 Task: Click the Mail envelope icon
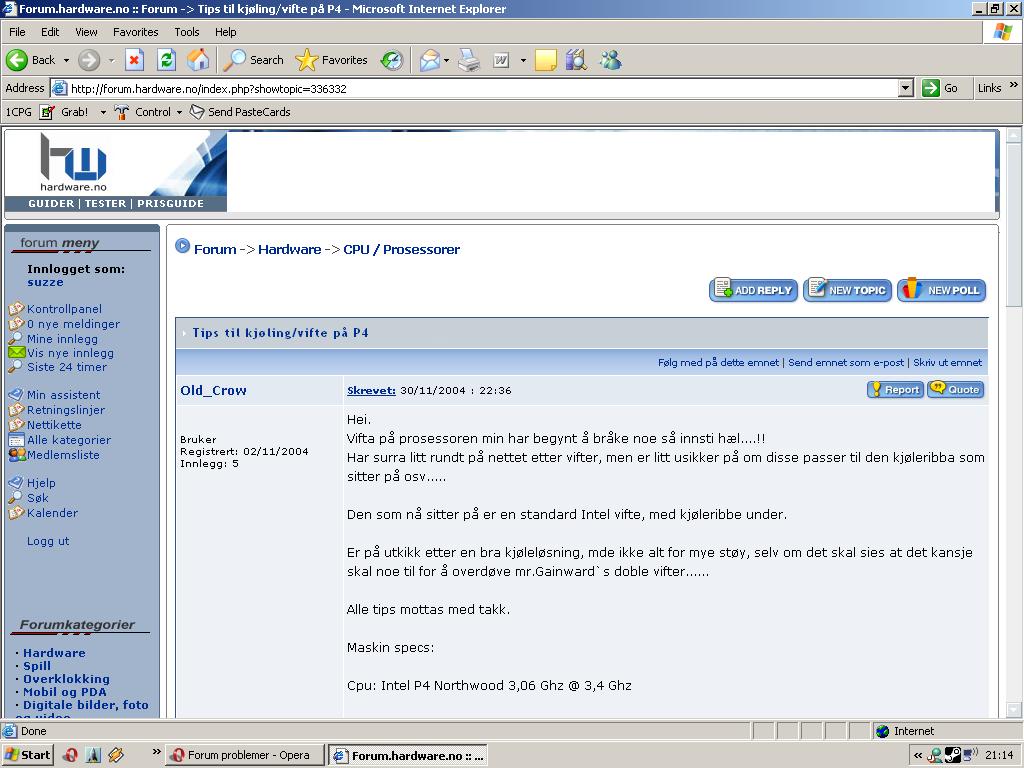pos(430,60)
